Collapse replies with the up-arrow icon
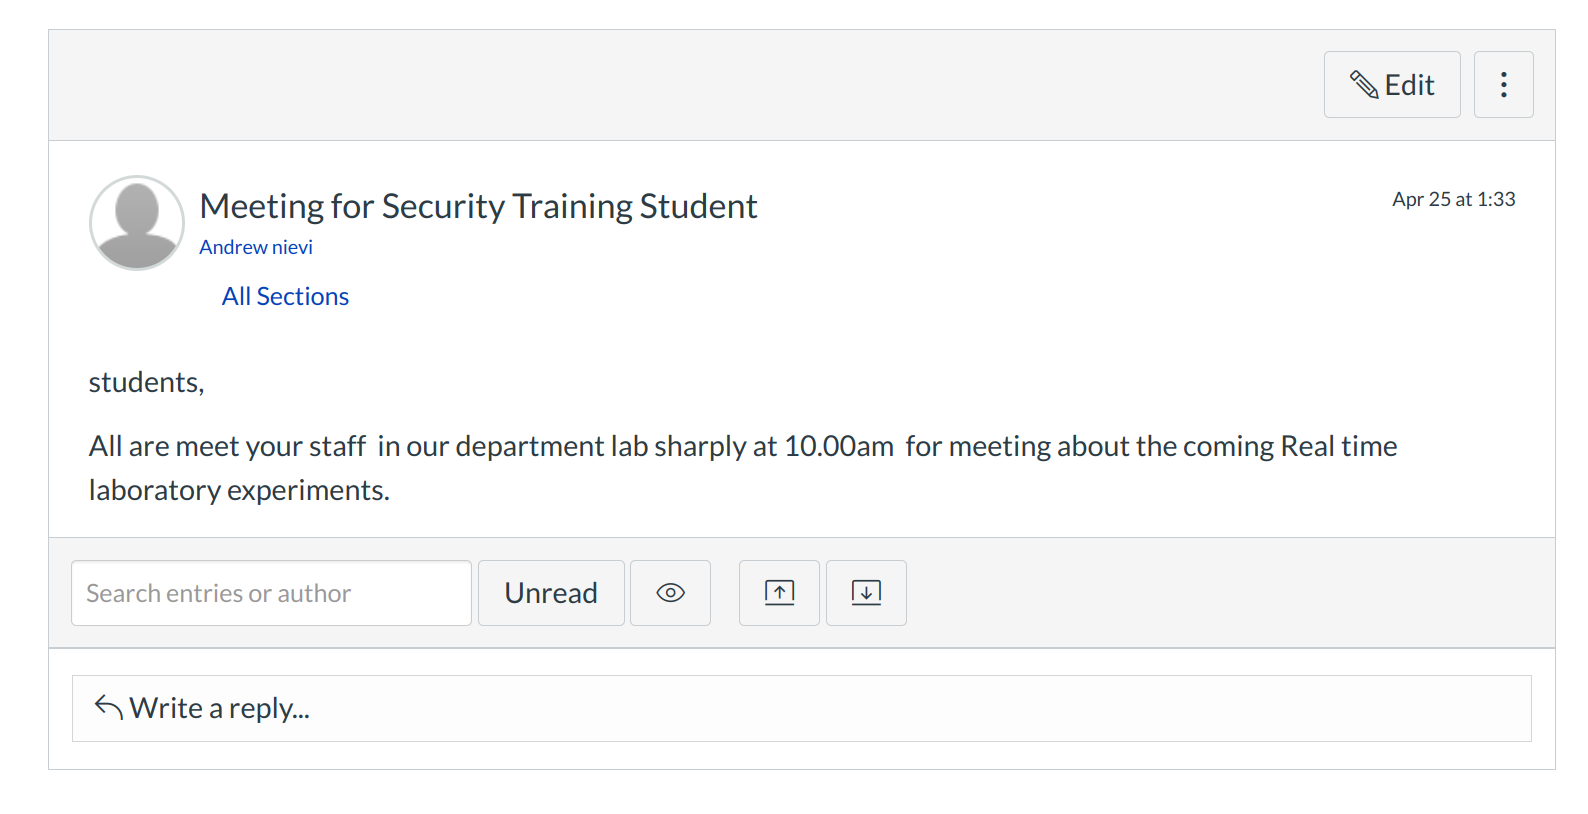 [x=779, y=593]
